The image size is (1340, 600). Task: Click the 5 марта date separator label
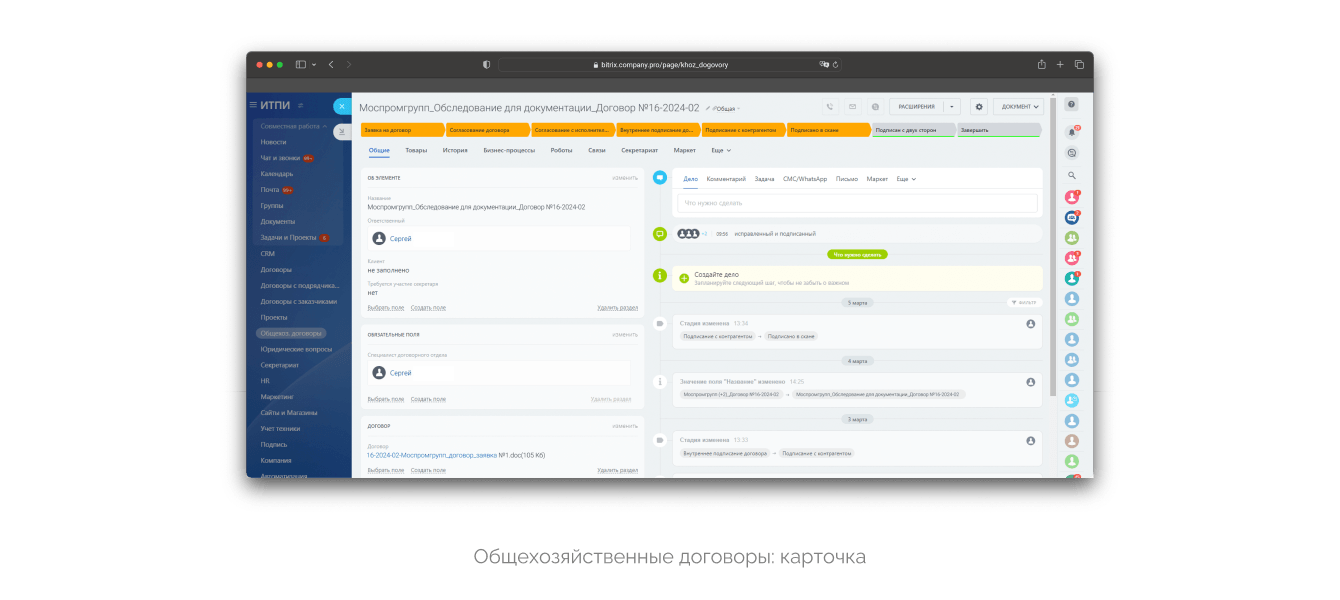[x=857, y=301]
